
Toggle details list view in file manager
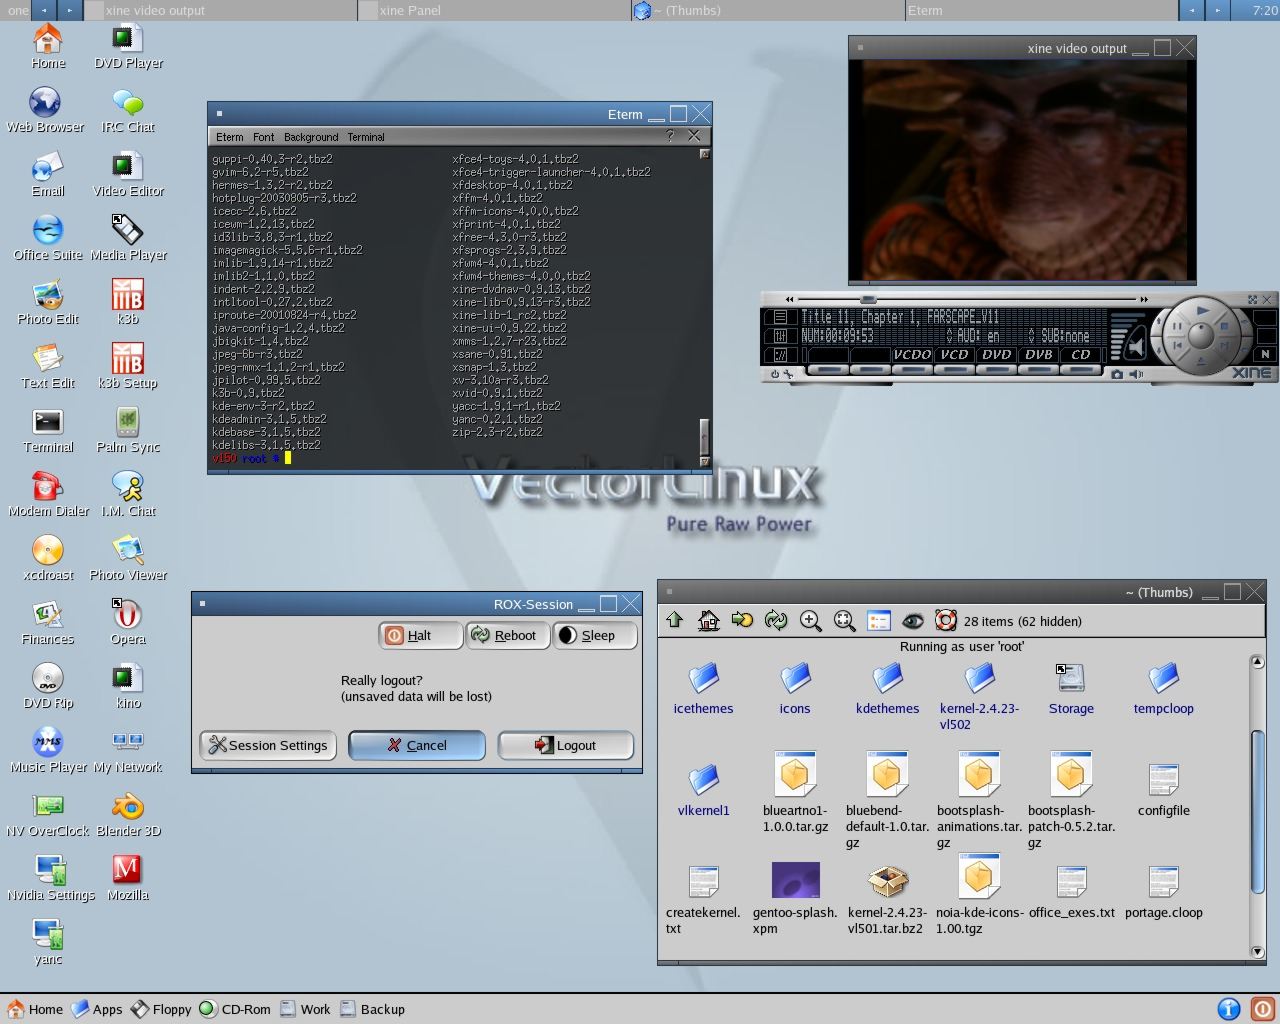pos(879,621)
